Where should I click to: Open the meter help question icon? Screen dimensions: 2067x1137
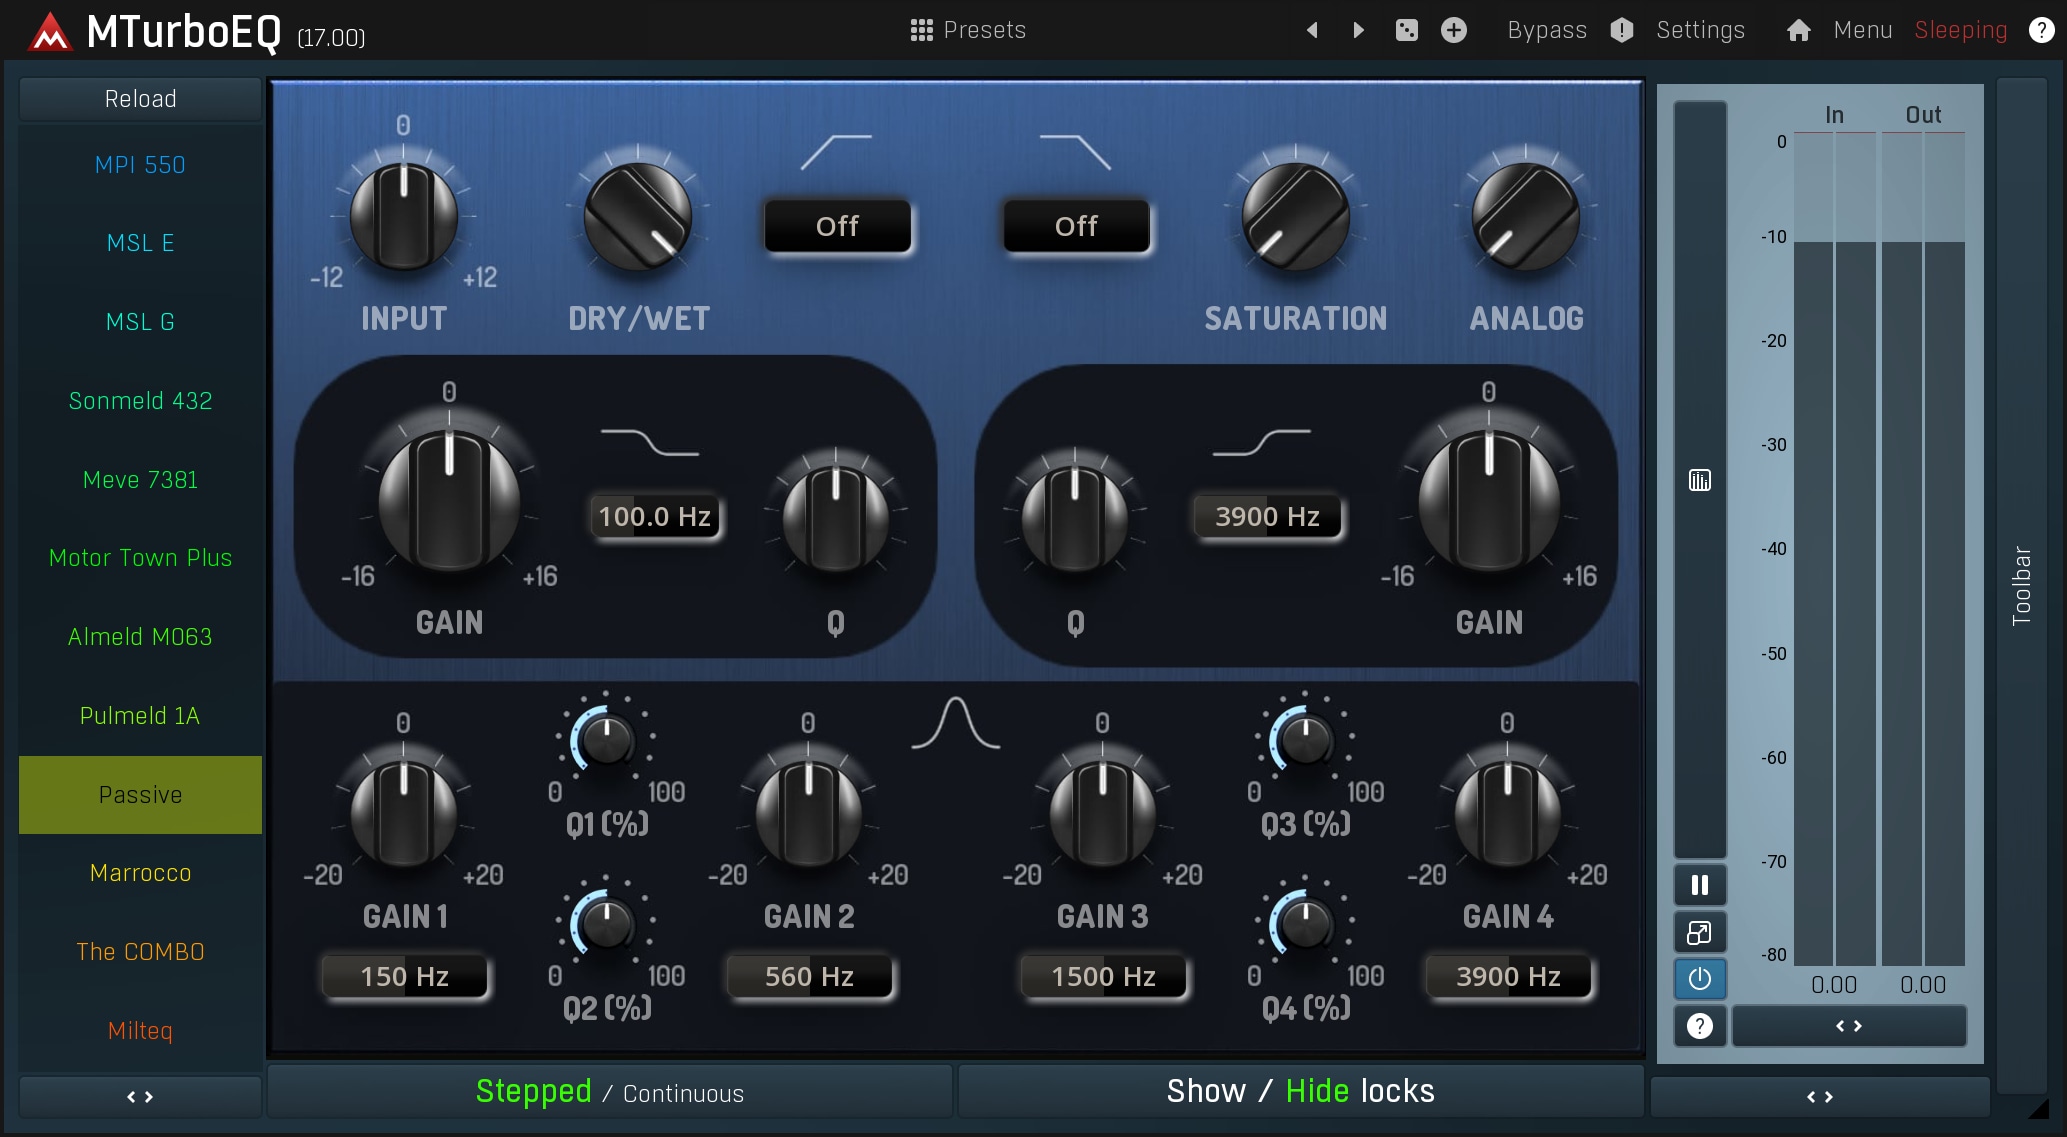1699,1026
